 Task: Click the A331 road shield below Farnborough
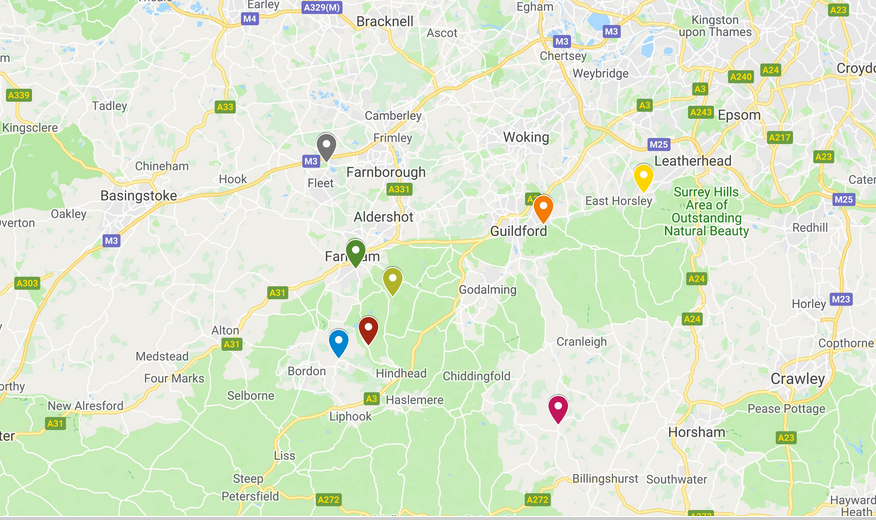pyautogui.click(x=399, y=189)
